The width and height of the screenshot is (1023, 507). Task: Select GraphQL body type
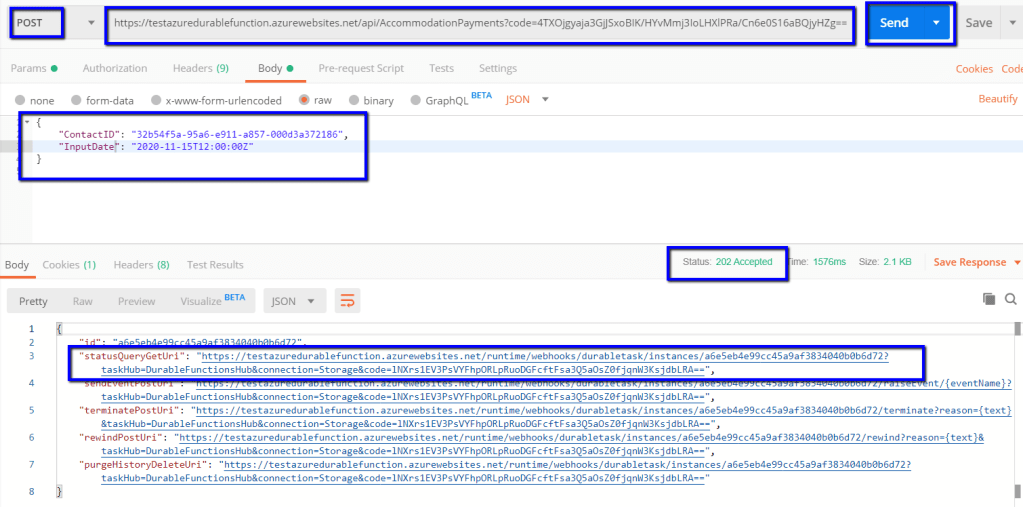415,101
